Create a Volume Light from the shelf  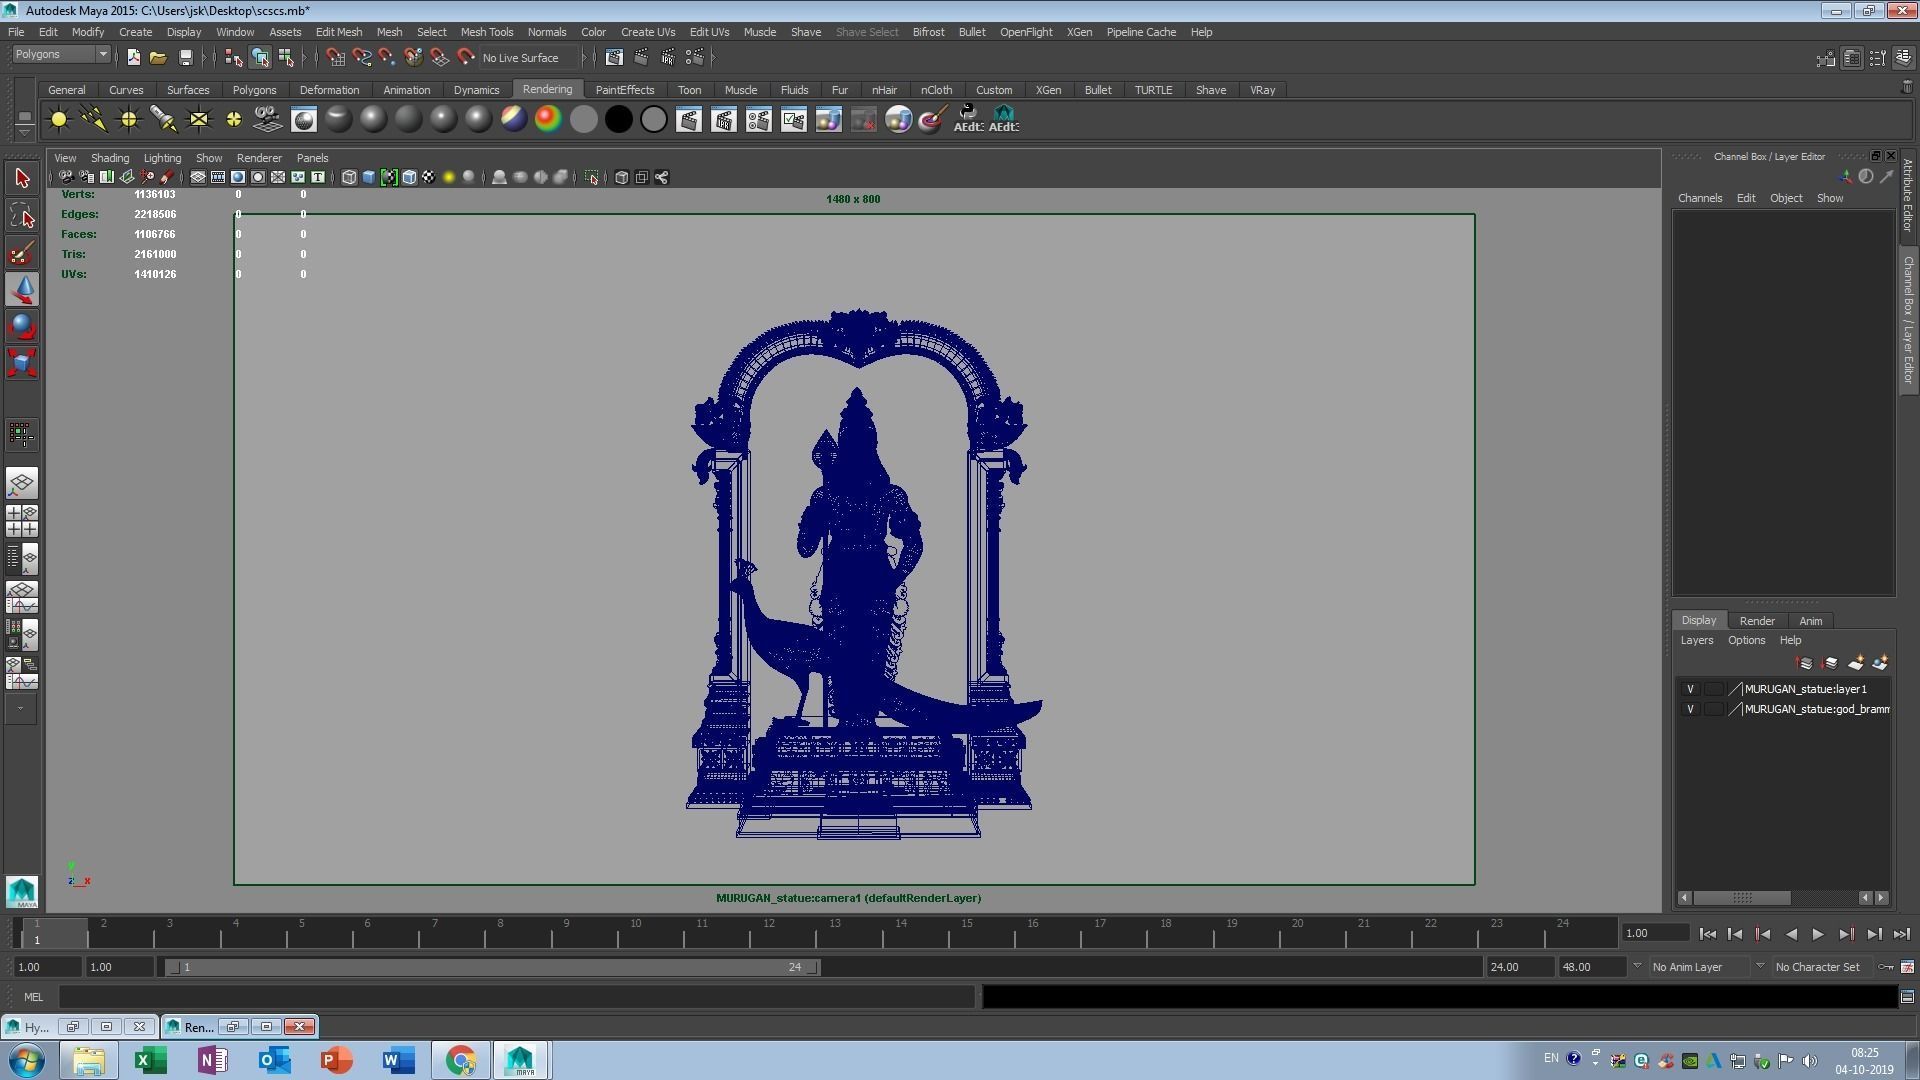tap(234, 120)
